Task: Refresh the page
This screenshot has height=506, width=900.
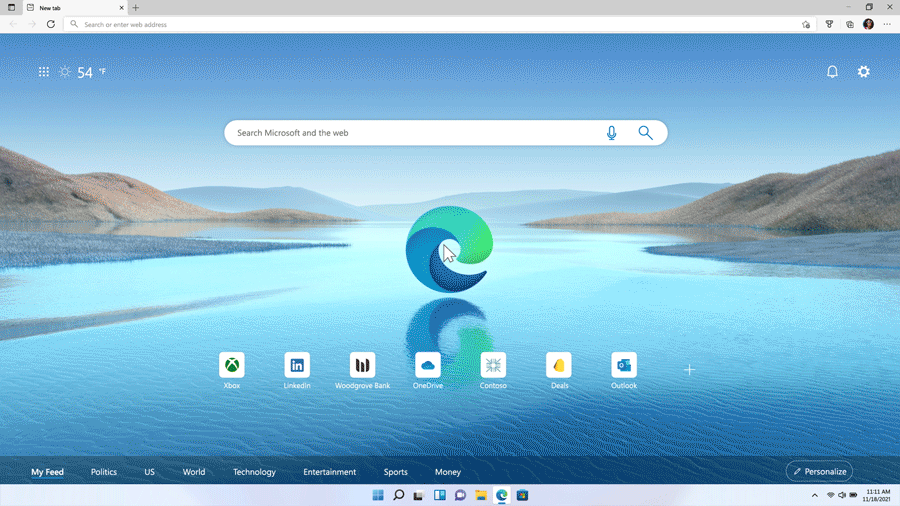Action: (x=51, y=24)
